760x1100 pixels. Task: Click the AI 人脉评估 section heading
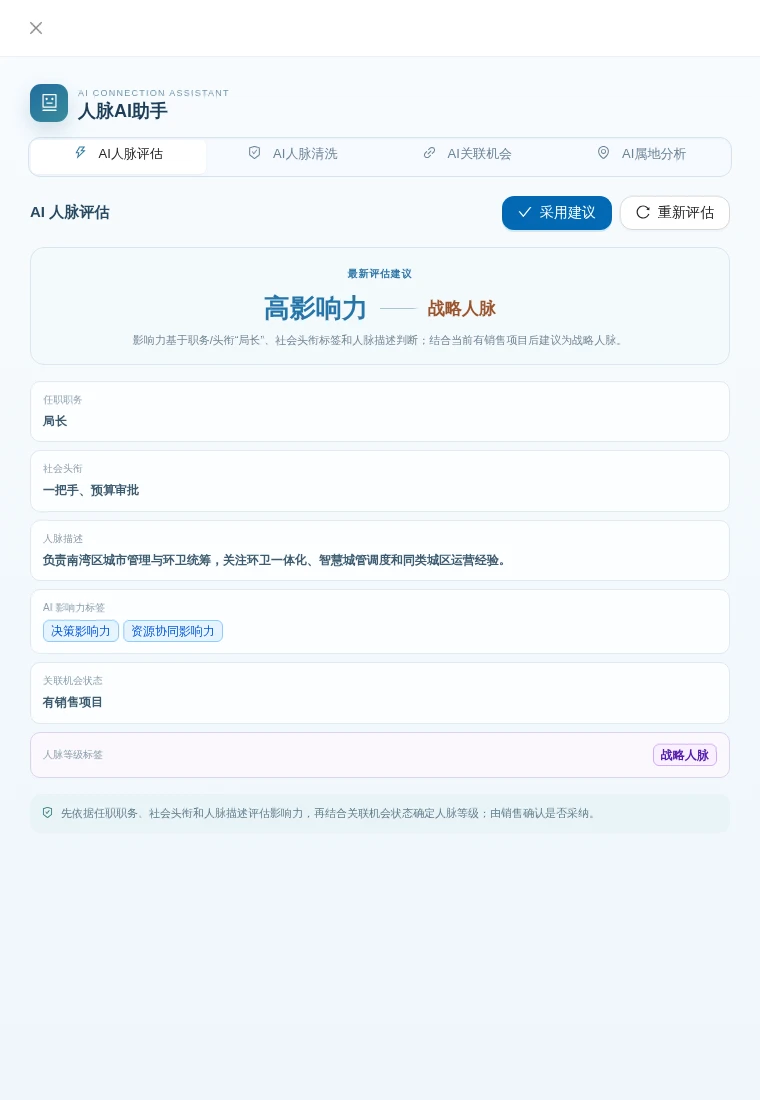69,213
